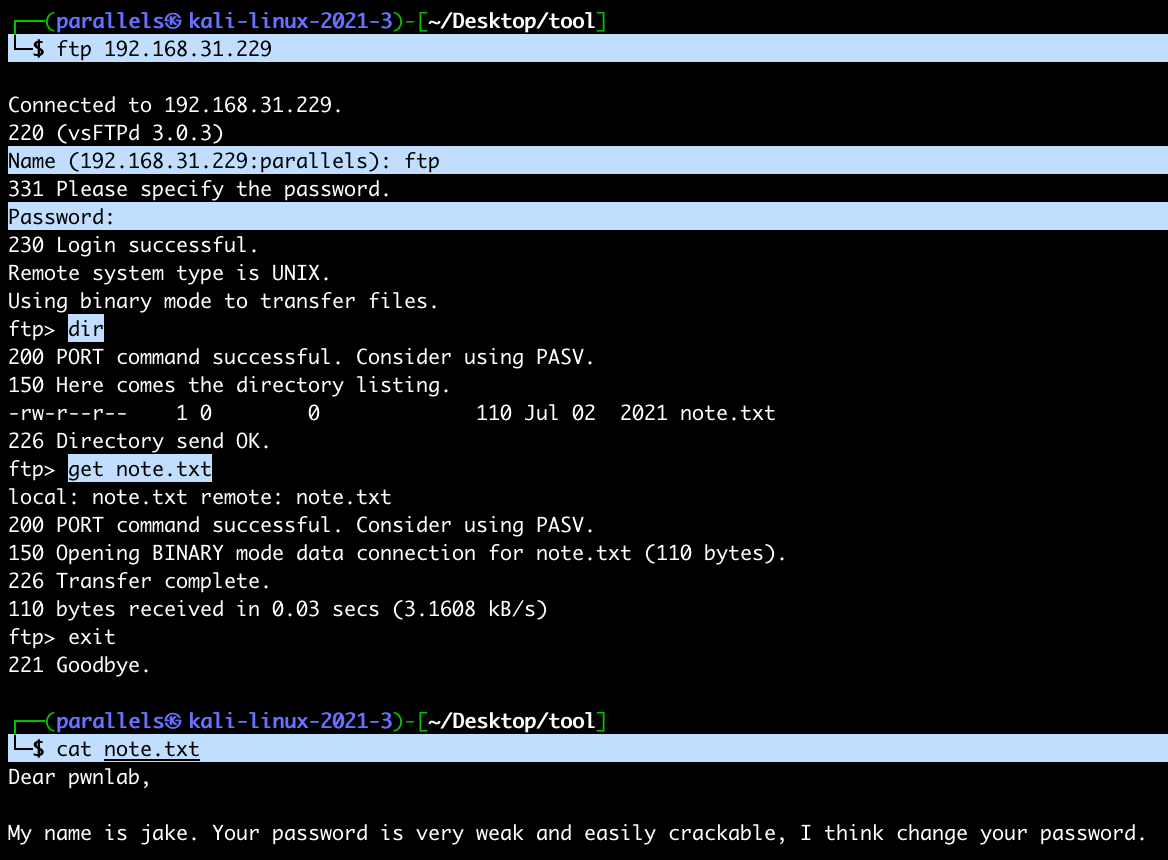Click the Kali symbol in the top prompt
1168x860 pixels.
pos(174,21)
